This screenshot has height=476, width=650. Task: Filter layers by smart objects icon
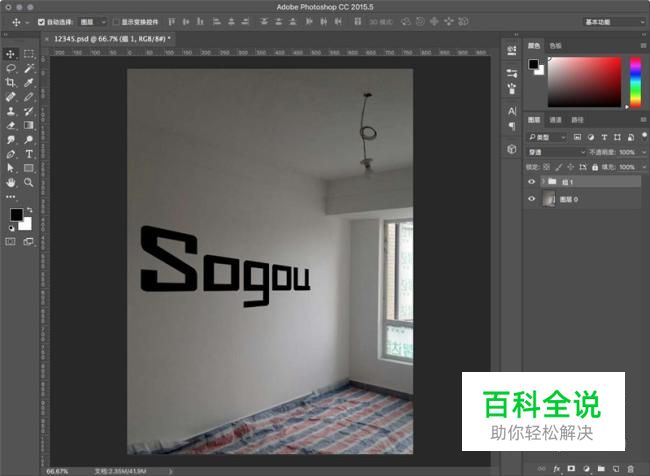tap(631, 137)
